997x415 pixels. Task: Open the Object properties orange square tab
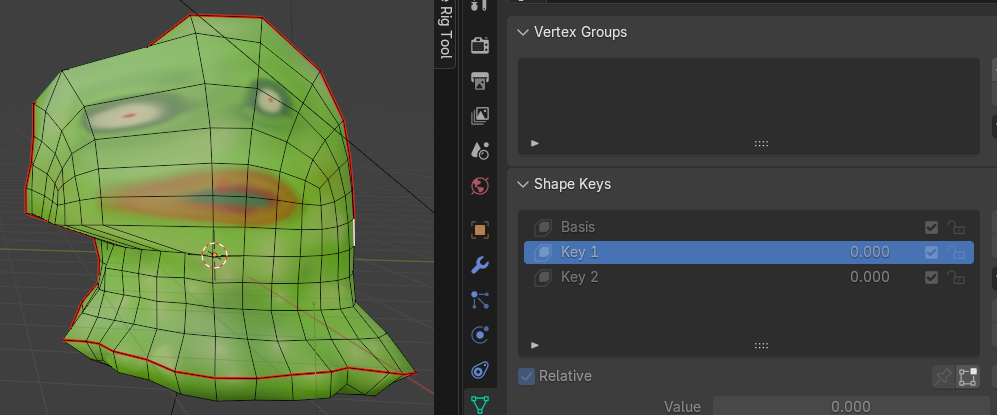(480, 229)
